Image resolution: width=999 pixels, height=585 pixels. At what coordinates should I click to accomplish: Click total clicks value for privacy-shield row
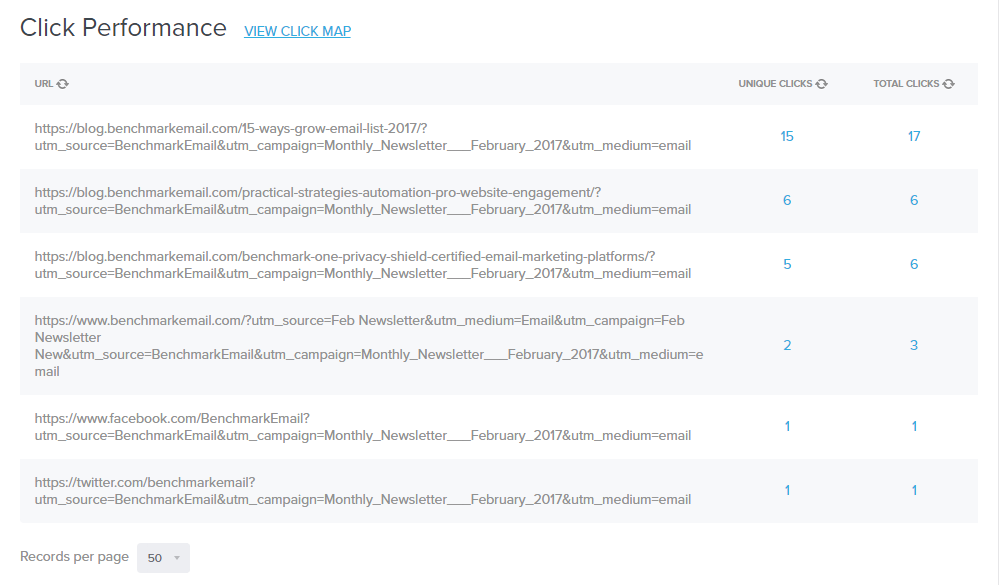click(x=914, y=264)
